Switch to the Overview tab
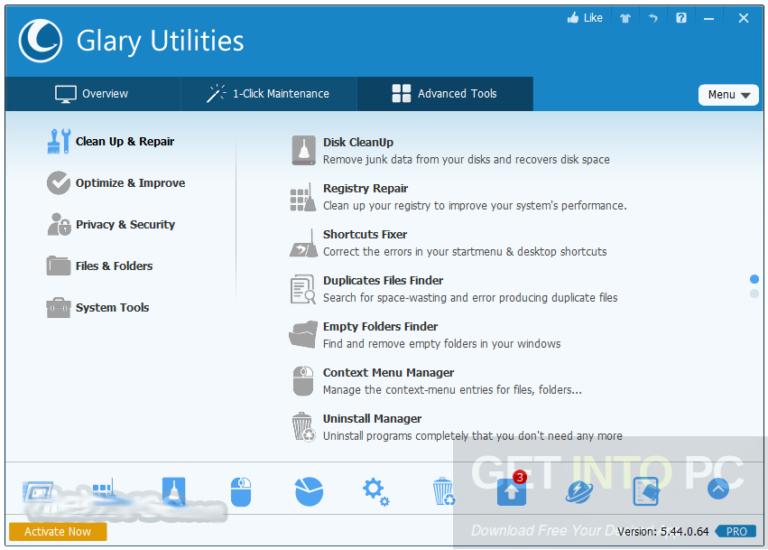The width and height of the screenshot is (768, 550). pos(92,94)
